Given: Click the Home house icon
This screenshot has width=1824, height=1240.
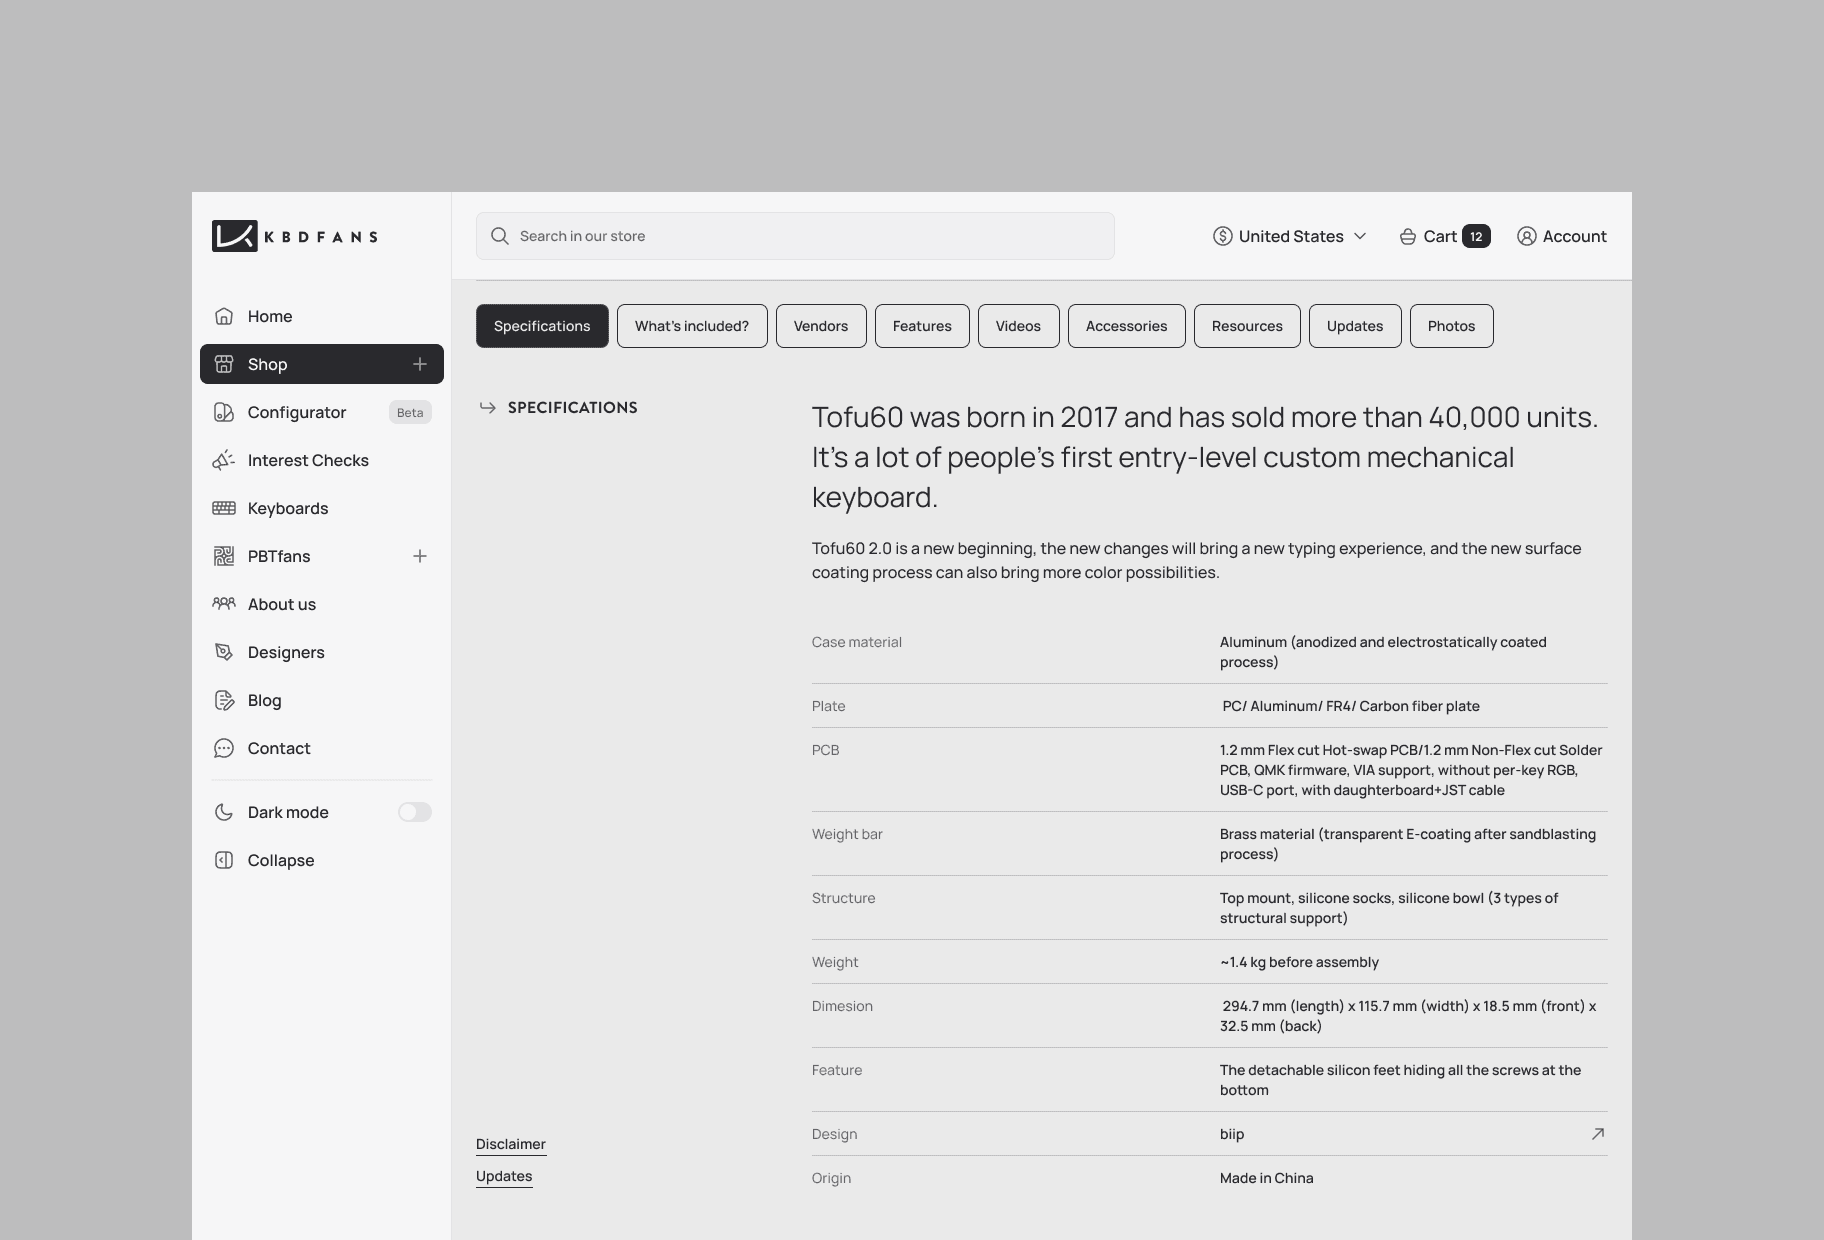Looking at the screenshot, I should pyautogui.click(x=224, y=316).
